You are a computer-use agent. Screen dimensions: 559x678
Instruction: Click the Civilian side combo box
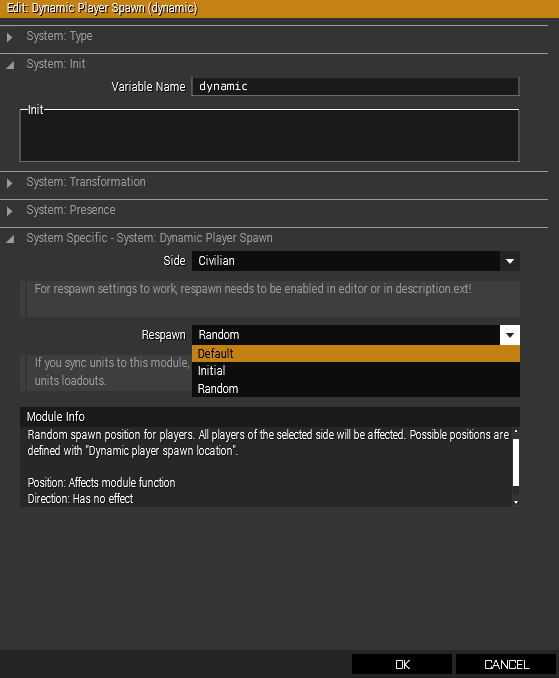tap(346, 261)
